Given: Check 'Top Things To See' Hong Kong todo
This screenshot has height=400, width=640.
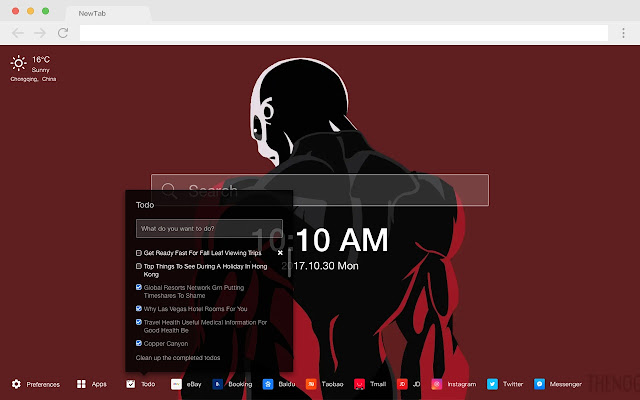Looking at the screenshot, I should [x=139, y=266].
